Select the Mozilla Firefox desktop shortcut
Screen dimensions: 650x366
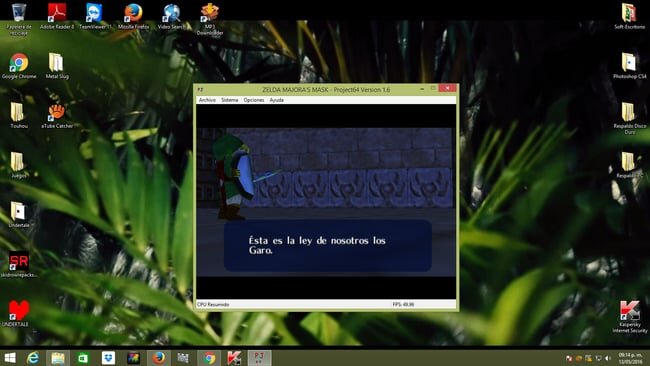coord(133,16)
